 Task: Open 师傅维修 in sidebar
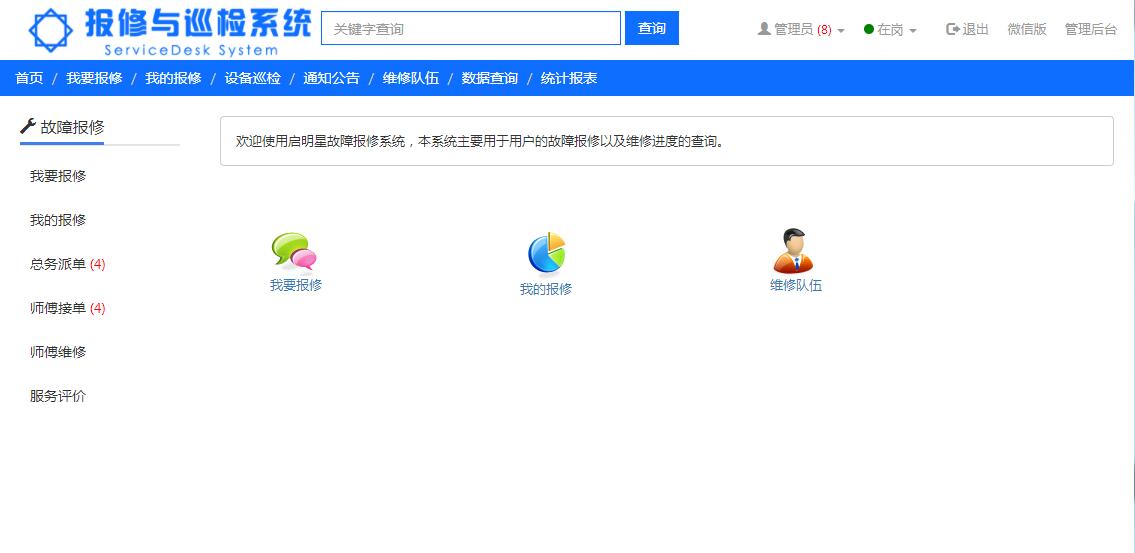[58, 353]
